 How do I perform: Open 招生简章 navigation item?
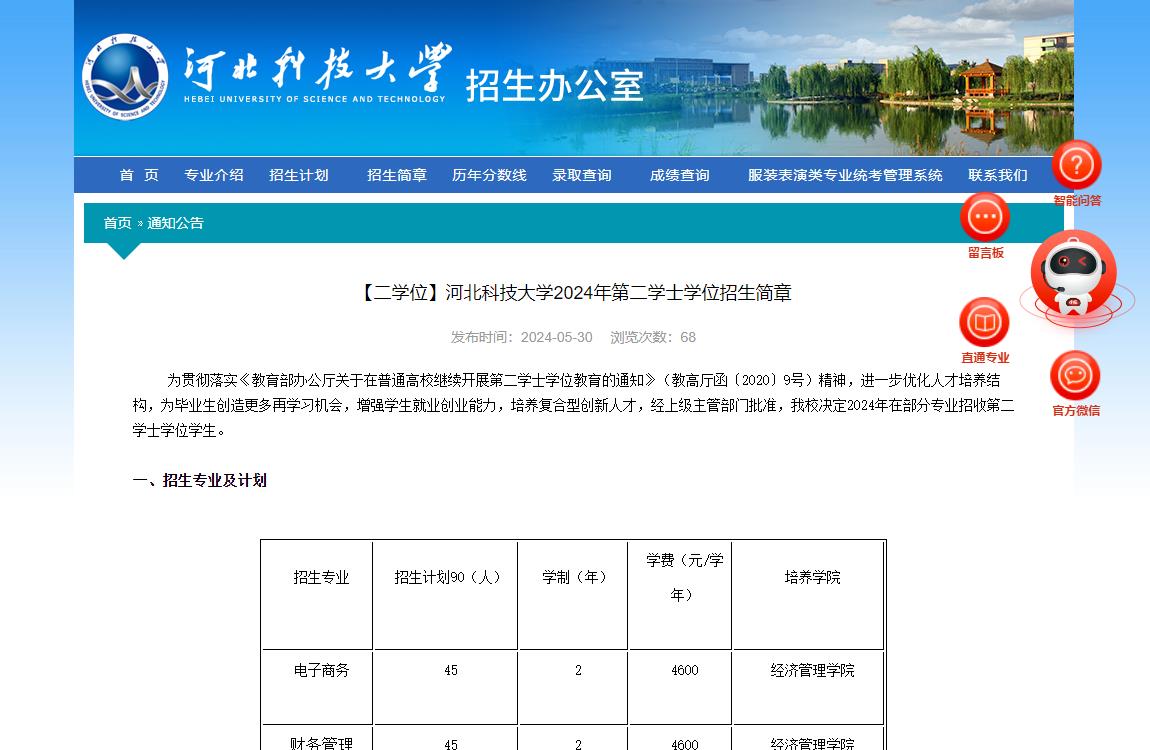397,175
